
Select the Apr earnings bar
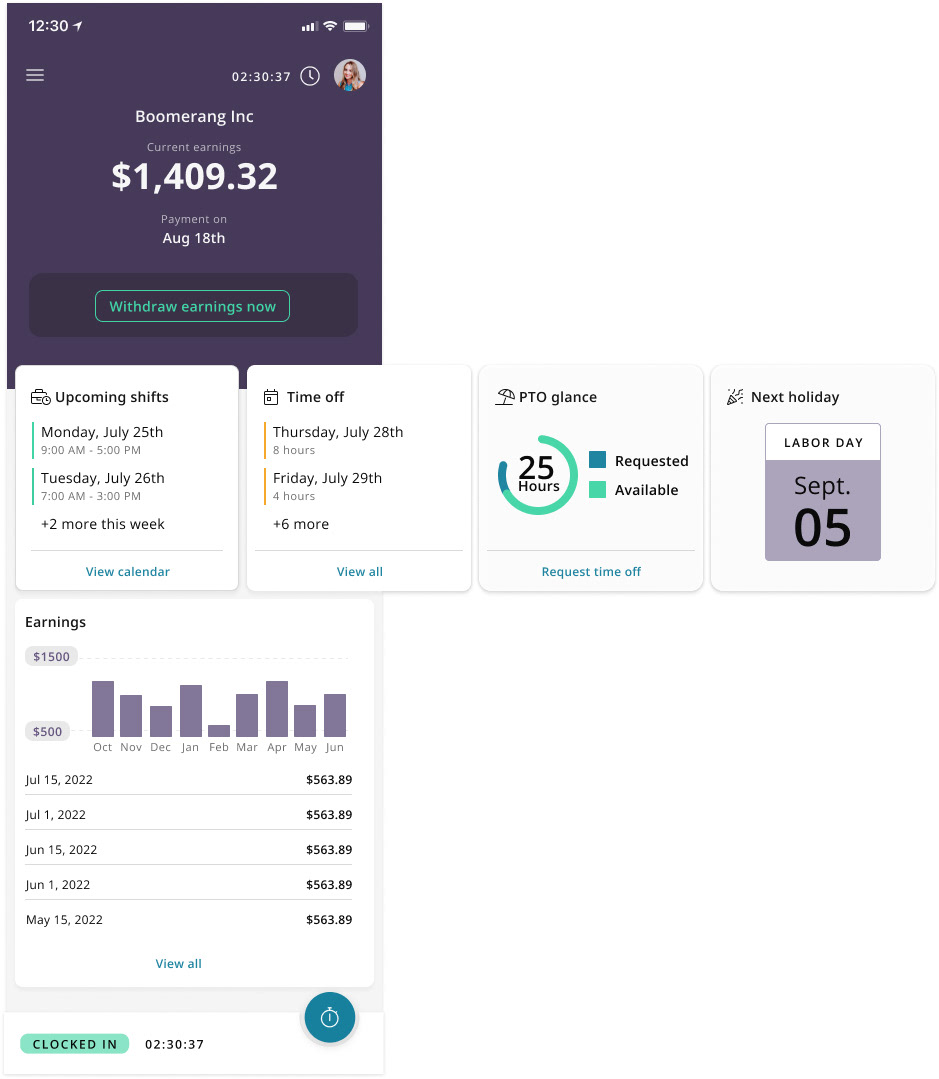[277, 709]
